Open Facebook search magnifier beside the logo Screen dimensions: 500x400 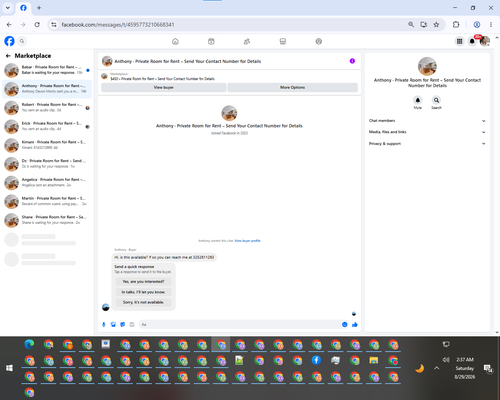(x=22, y=41)
